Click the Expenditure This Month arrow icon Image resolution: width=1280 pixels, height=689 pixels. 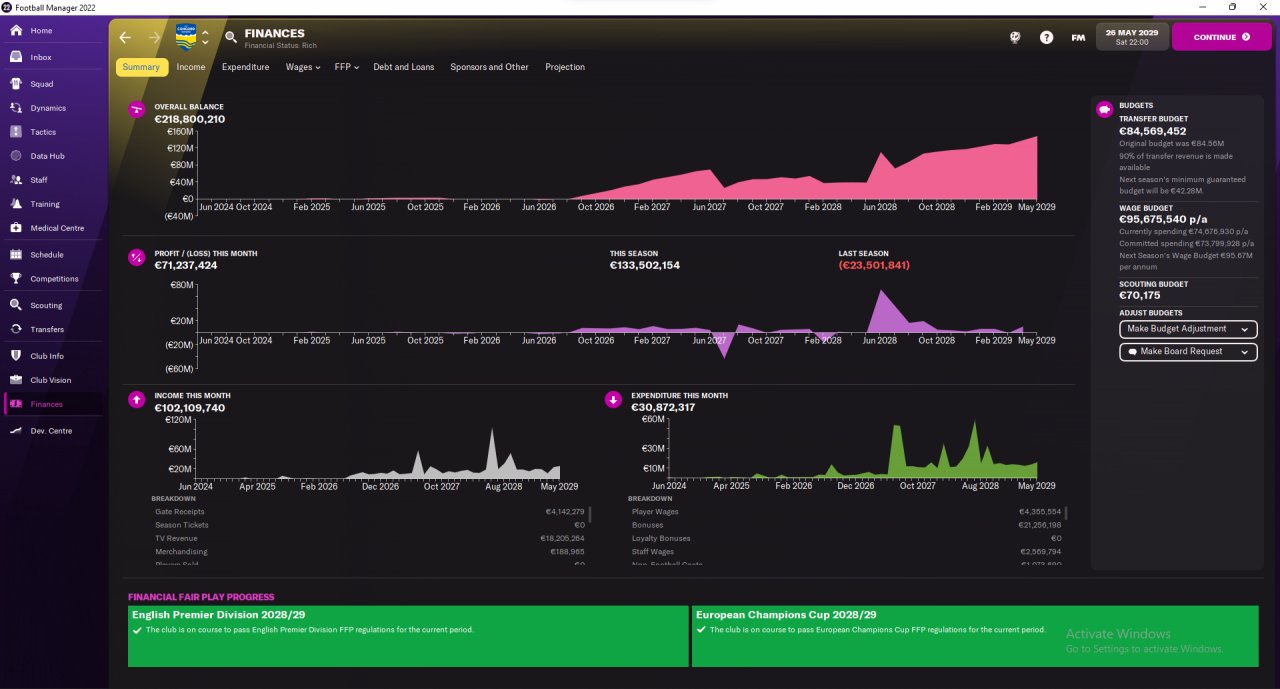613,400
